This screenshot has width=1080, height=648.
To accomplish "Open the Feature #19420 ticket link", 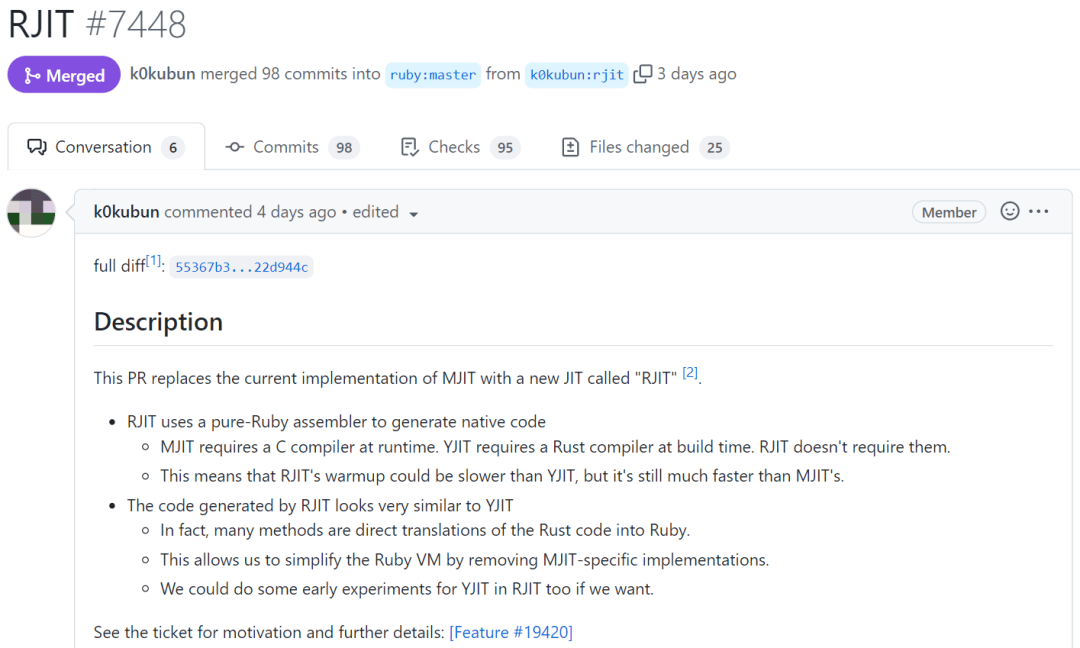I will tap(511, 632).
